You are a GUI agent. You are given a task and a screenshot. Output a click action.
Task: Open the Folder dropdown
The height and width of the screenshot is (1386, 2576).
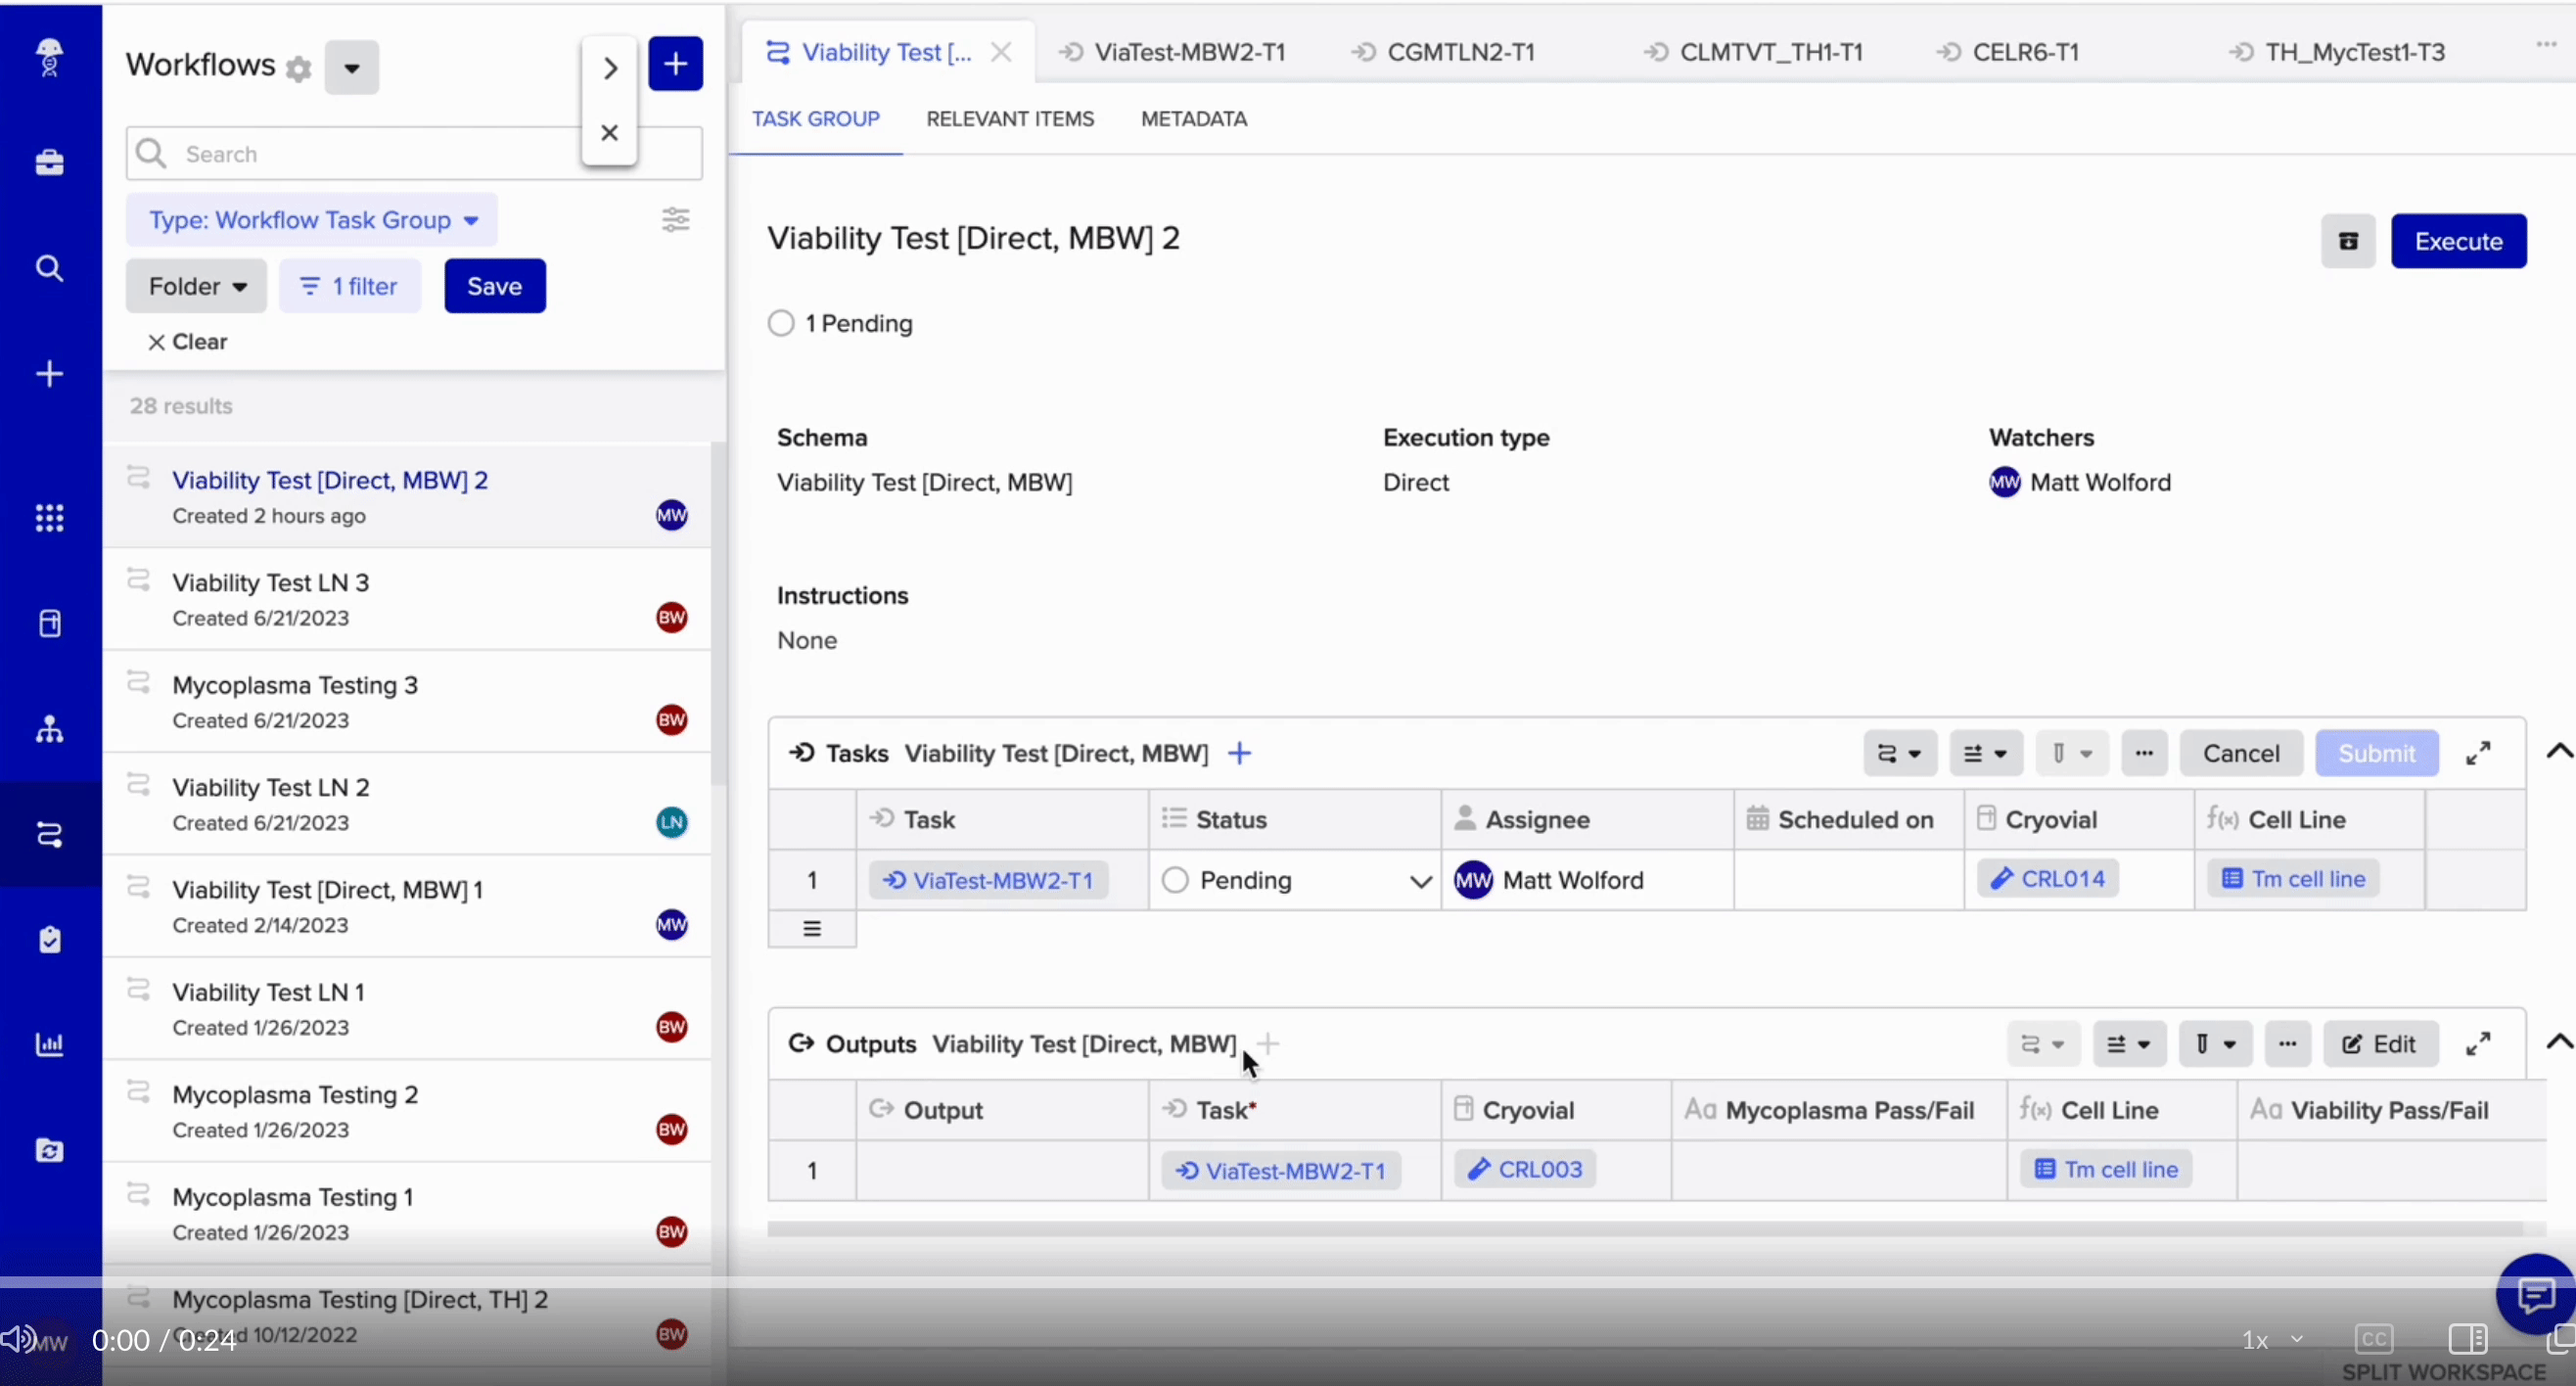(x=196, y=286)
